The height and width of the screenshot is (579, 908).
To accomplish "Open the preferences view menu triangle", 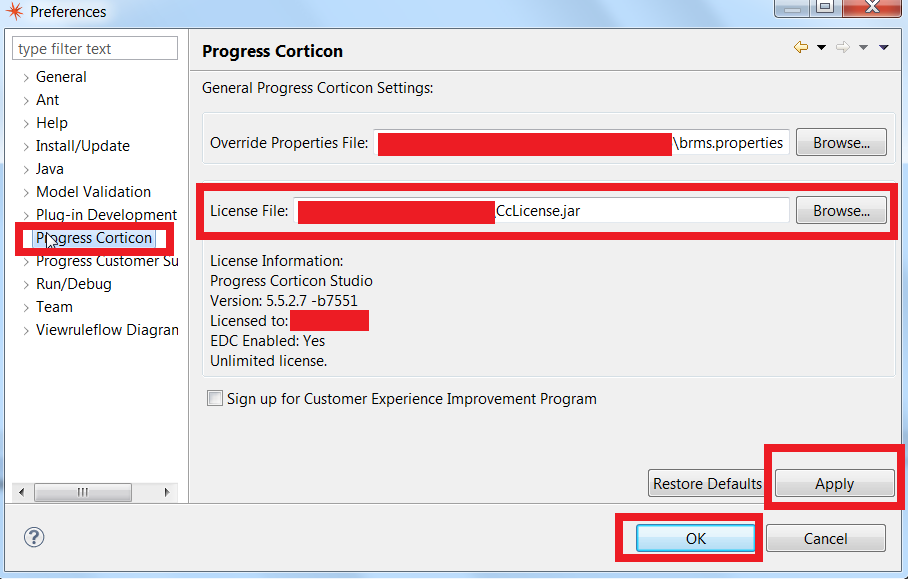I will click(x=884, y=47).
